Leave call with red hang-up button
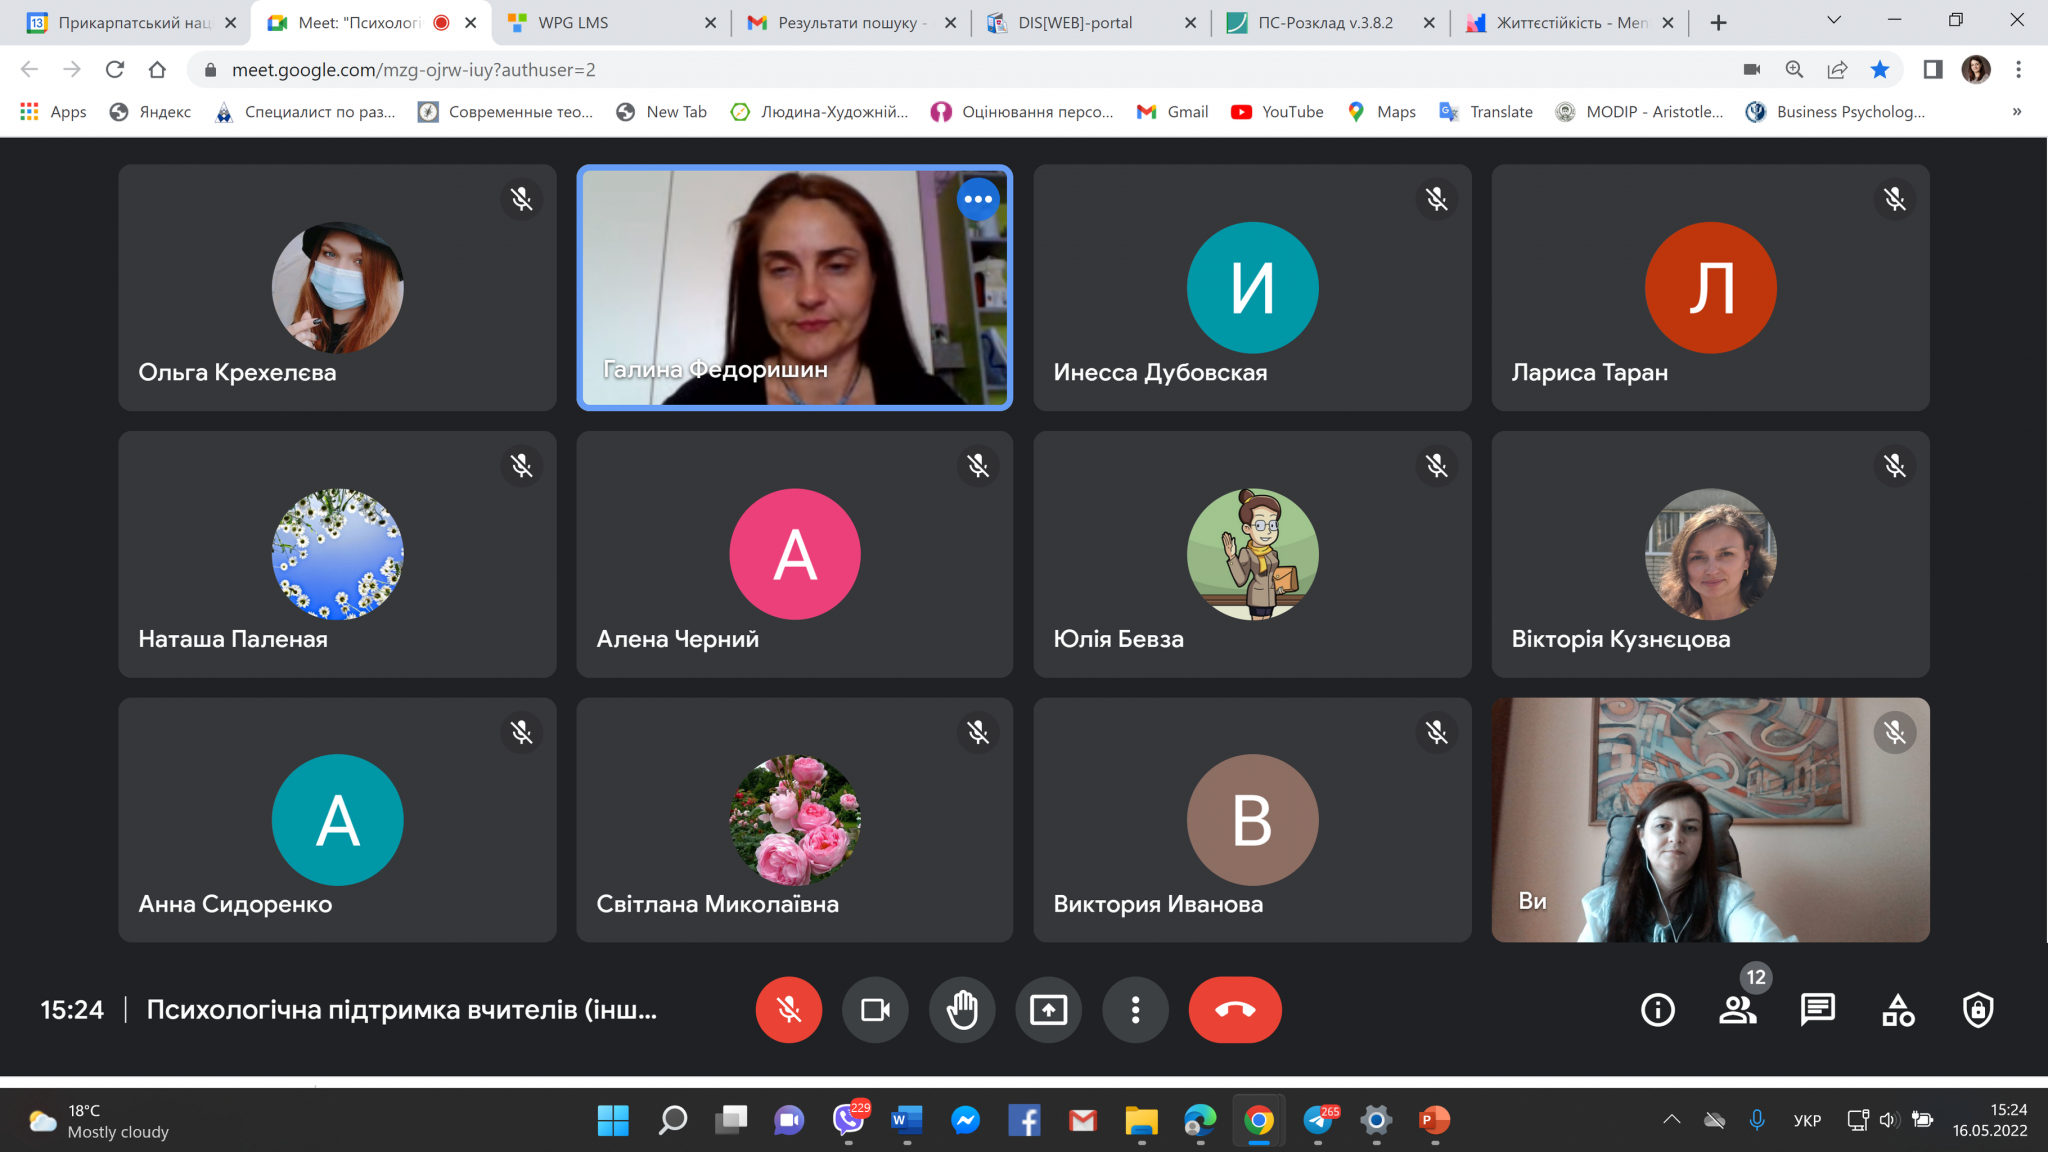 click(x=1234, y=1010)
